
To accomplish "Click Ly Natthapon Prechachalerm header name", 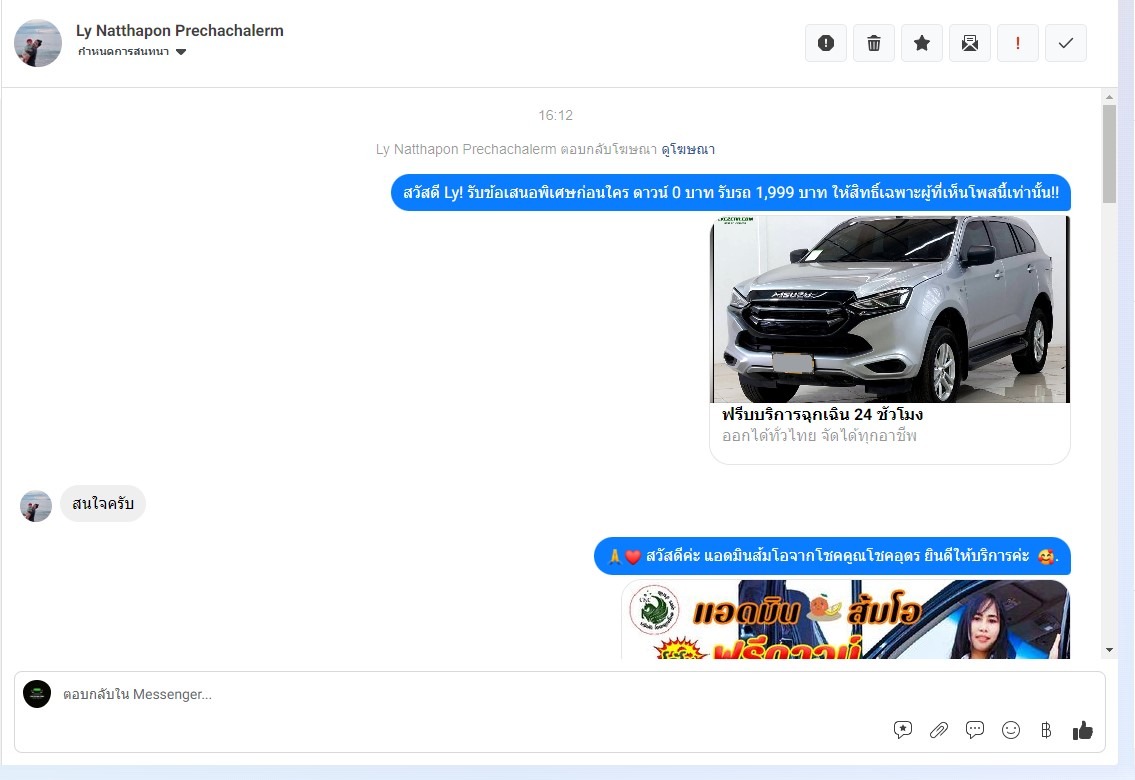I will pos(180,30).
